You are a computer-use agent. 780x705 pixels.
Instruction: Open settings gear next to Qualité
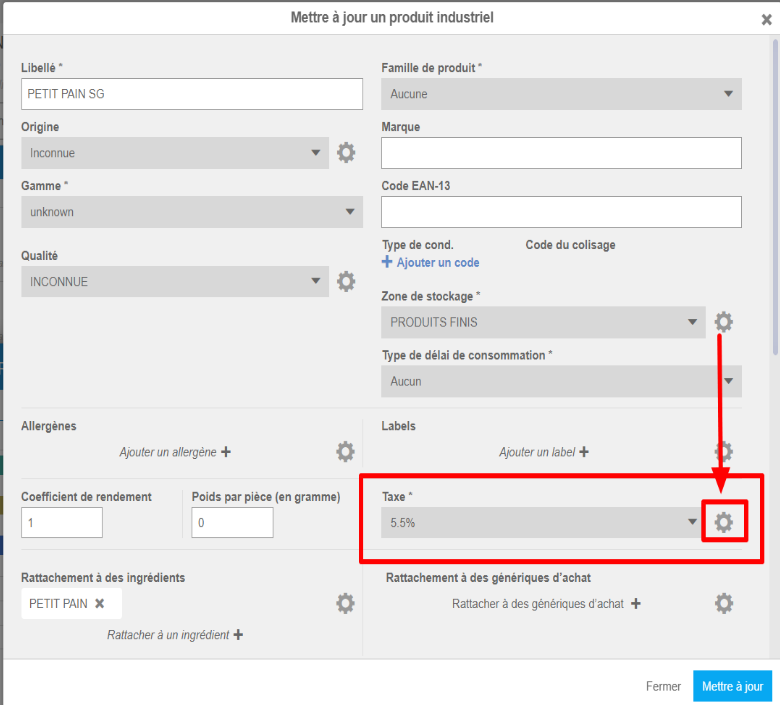click(x=346, y=282)
